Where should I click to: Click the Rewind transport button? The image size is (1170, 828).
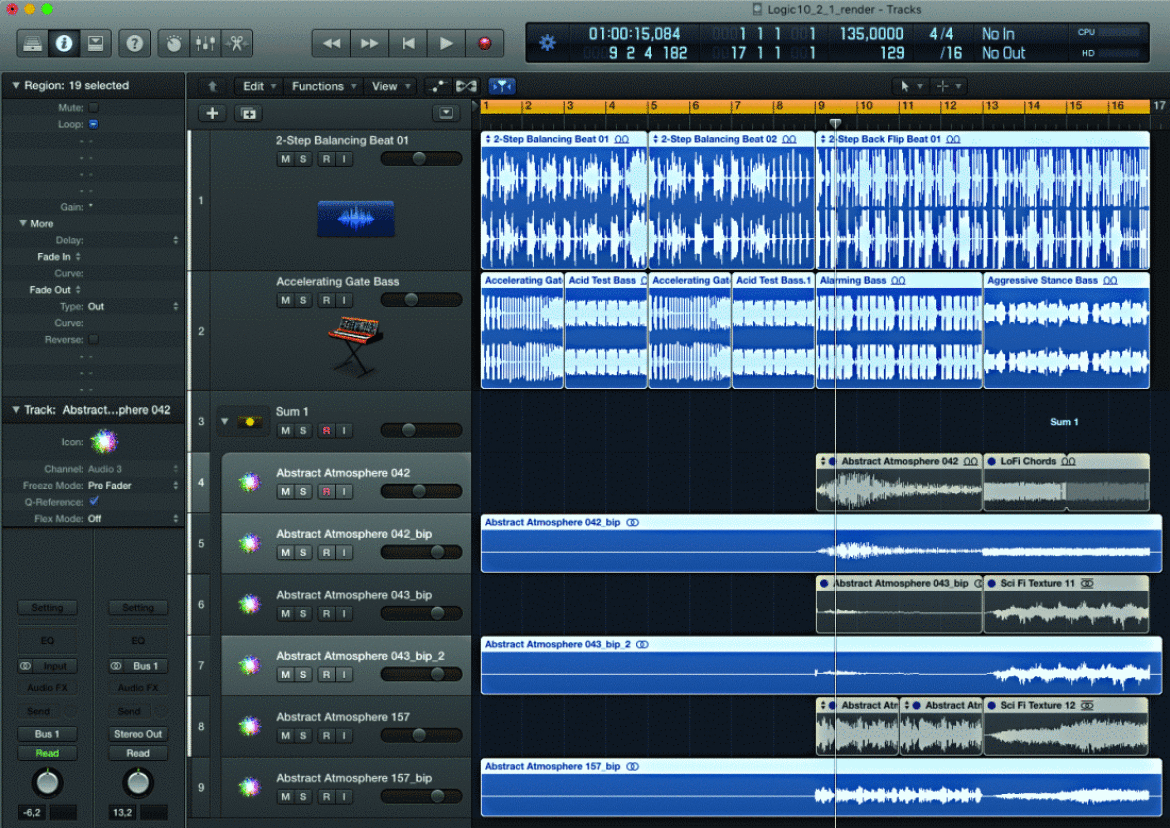pyautogui.click(x=331, y=43)
